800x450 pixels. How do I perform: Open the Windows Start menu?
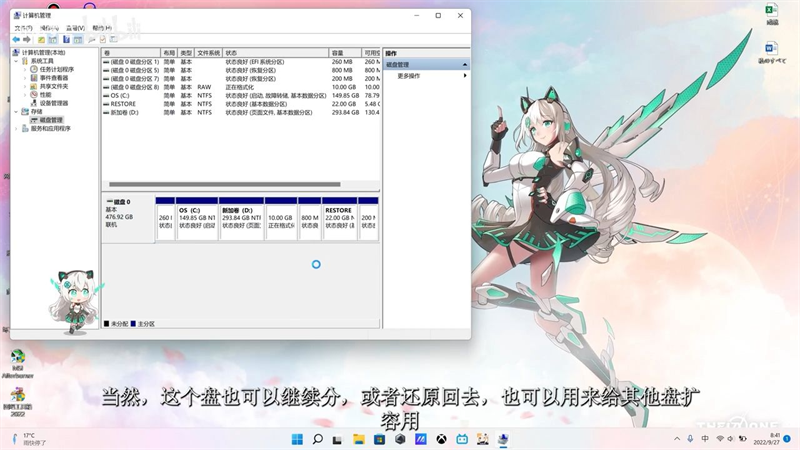point(297,439)
